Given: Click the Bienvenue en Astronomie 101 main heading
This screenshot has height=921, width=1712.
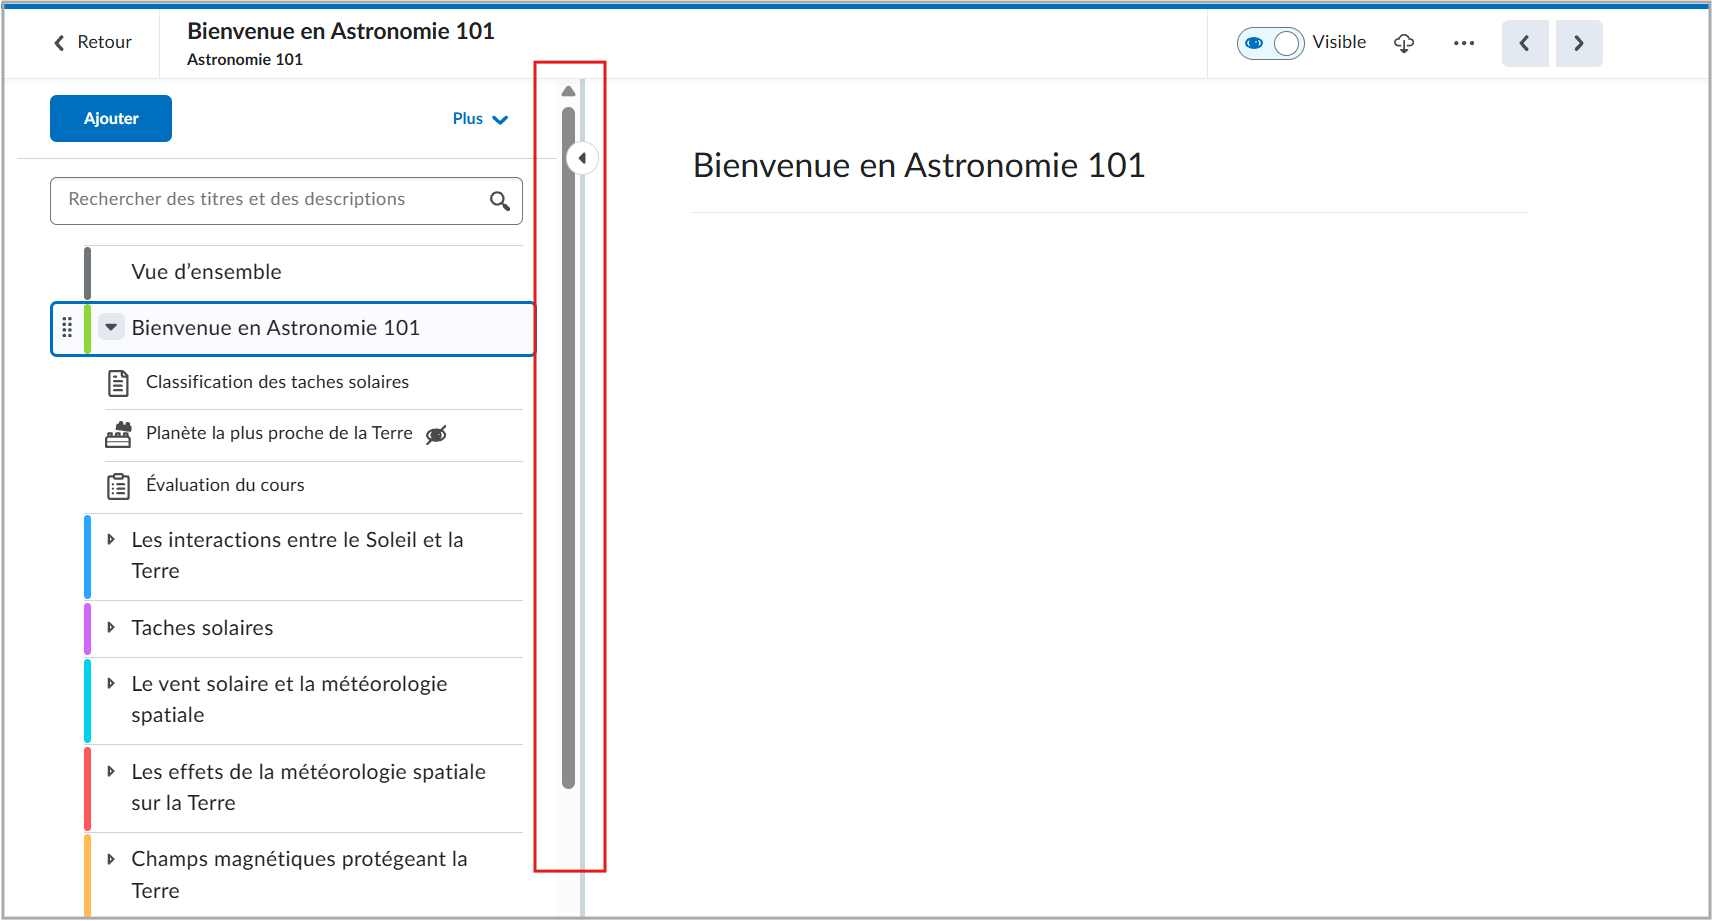Looking at the screenshot, I should pos(919,165).
